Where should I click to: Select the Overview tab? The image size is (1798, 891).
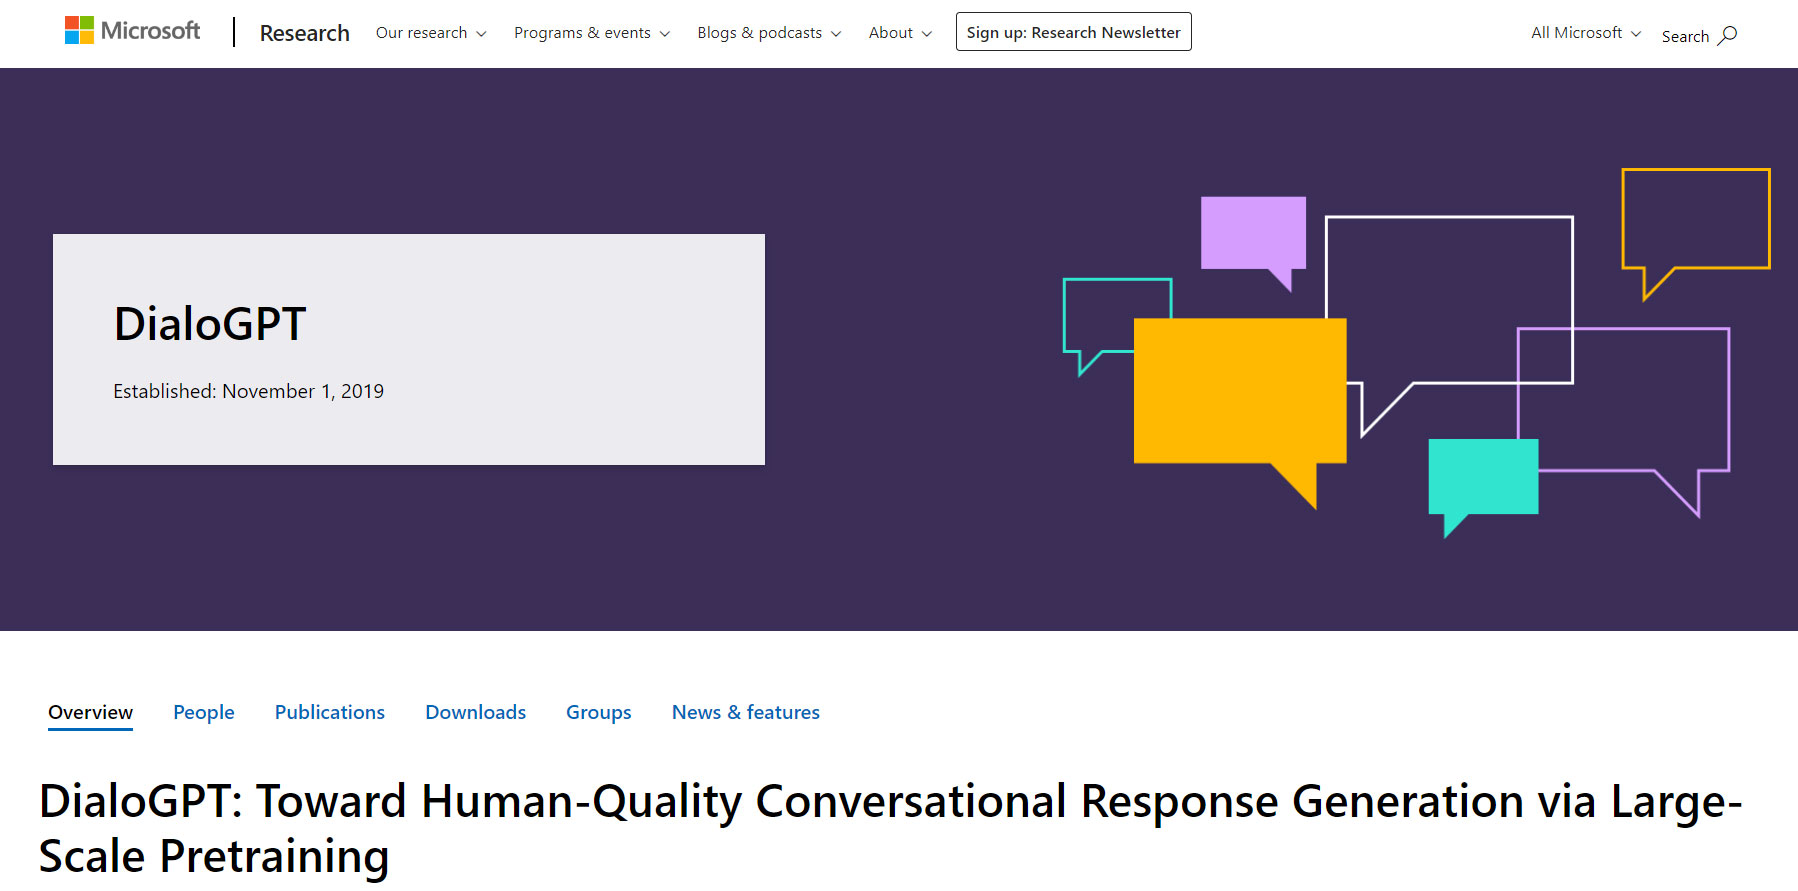[x=90, y=712]
